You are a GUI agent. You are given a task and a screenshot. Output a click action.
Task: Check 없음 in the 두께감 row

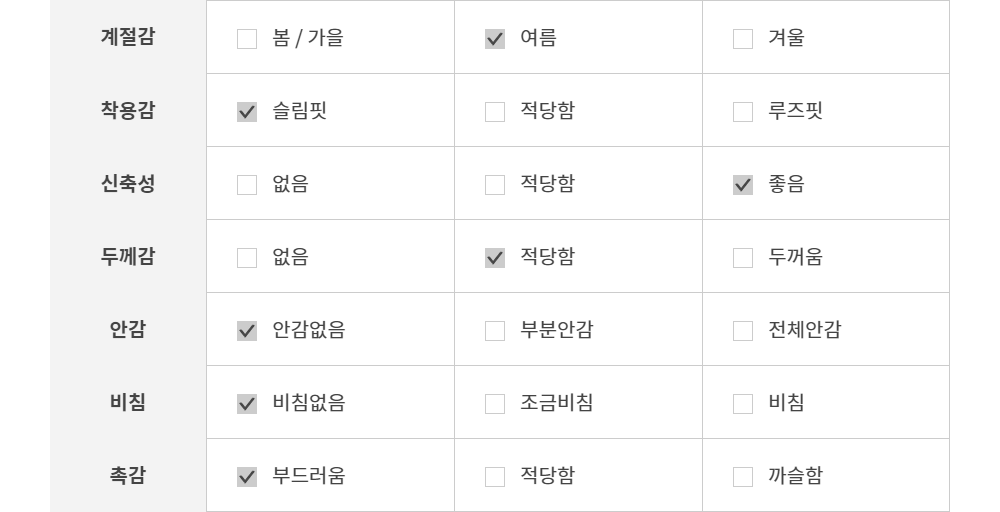247,258
